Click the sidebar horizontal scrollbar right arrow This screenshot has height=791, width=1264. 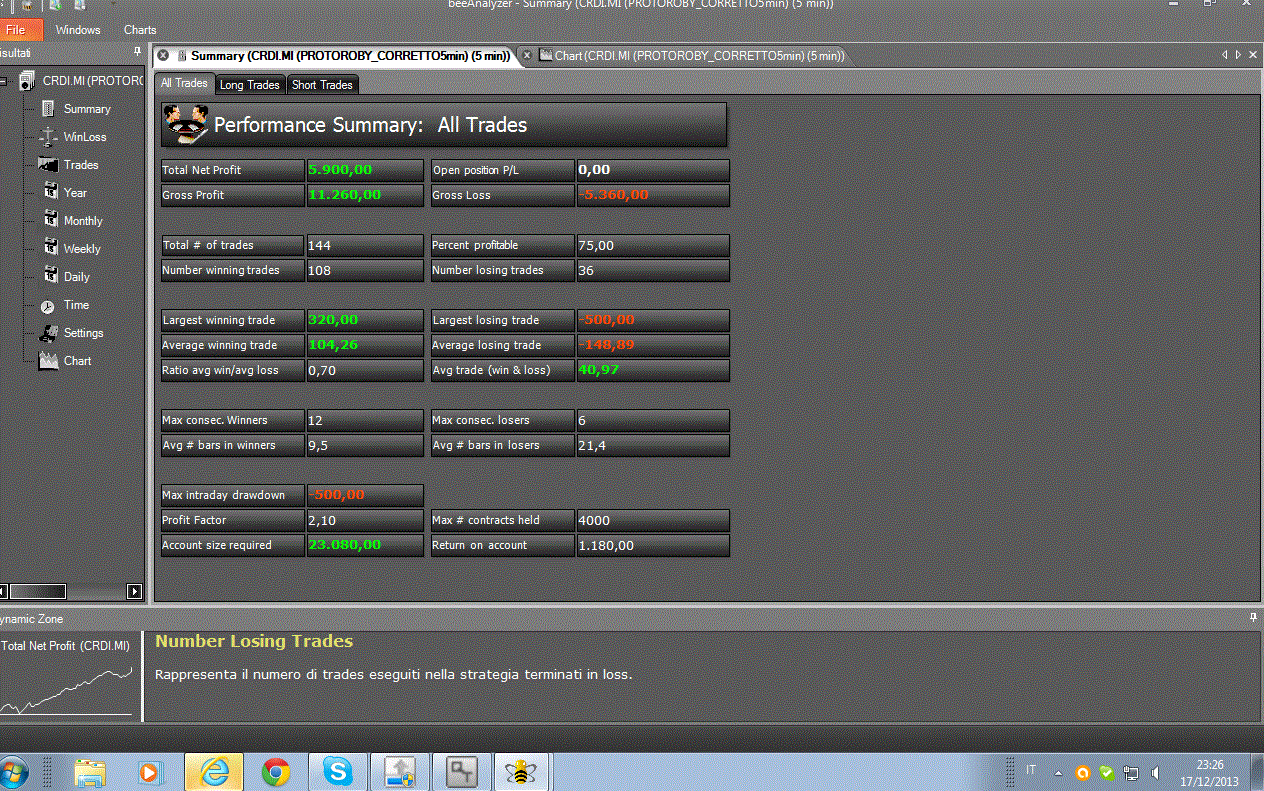click(135, 592)
